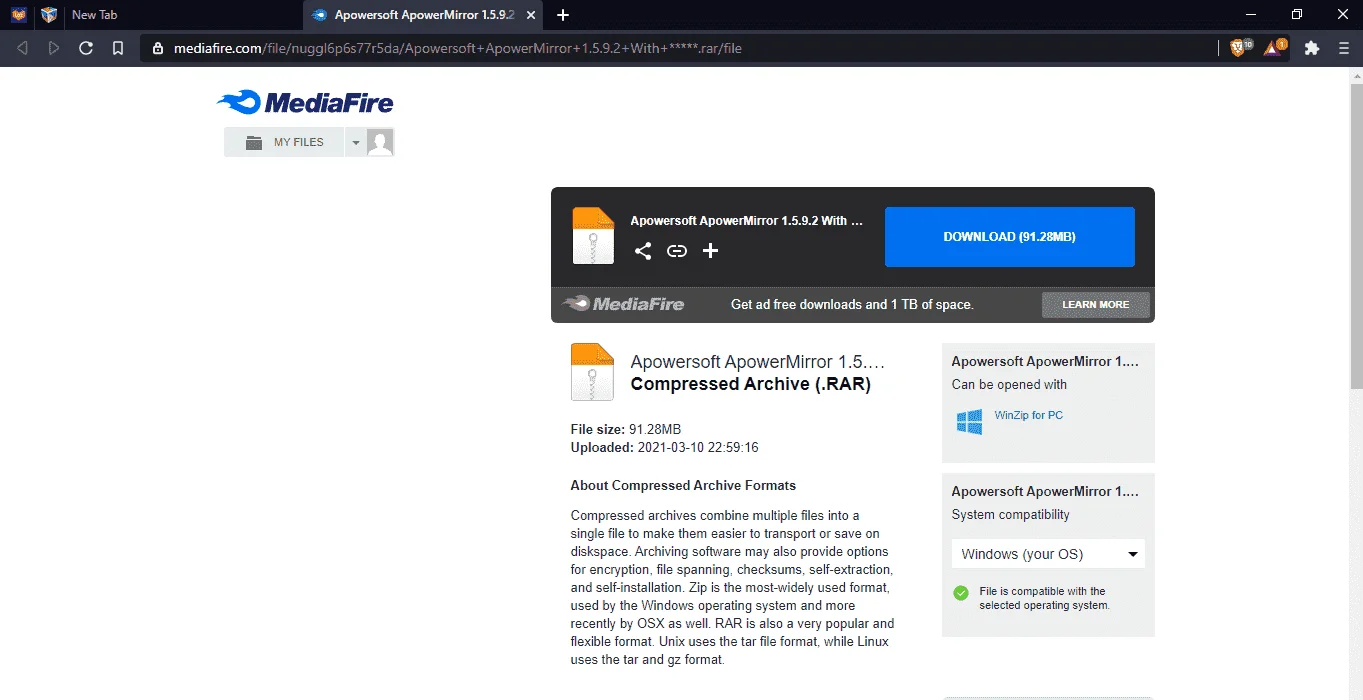Screen dimensions: 1363x700
Task: Click the plus icon to save file
Action: (710, 251)
